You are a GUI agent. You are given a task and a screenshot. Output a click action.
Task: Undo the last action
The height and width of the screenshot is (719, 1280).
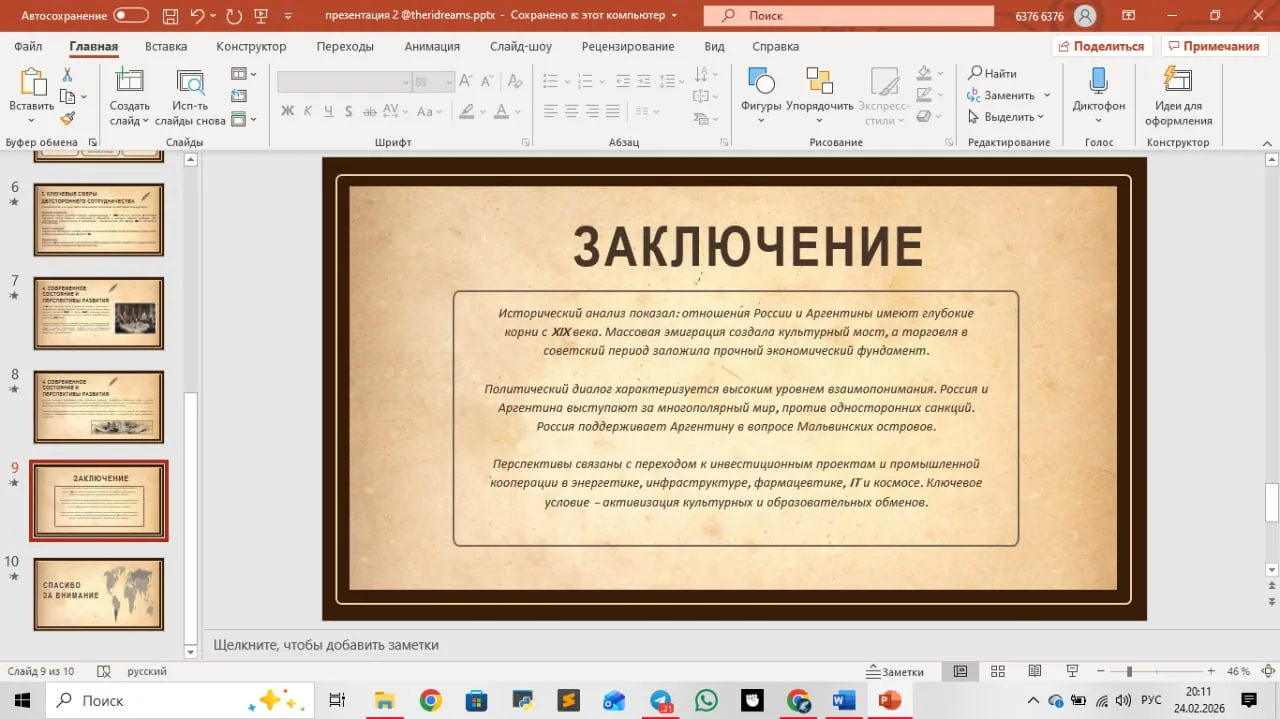click(197, 15)
